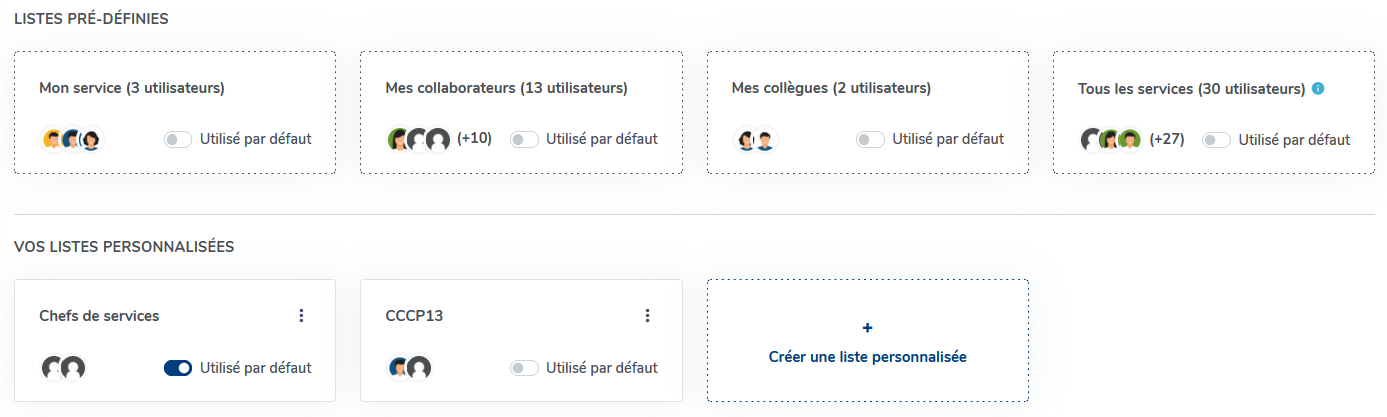
Task: Turn on default for Mes collègues
Action: tap(870, 140)
